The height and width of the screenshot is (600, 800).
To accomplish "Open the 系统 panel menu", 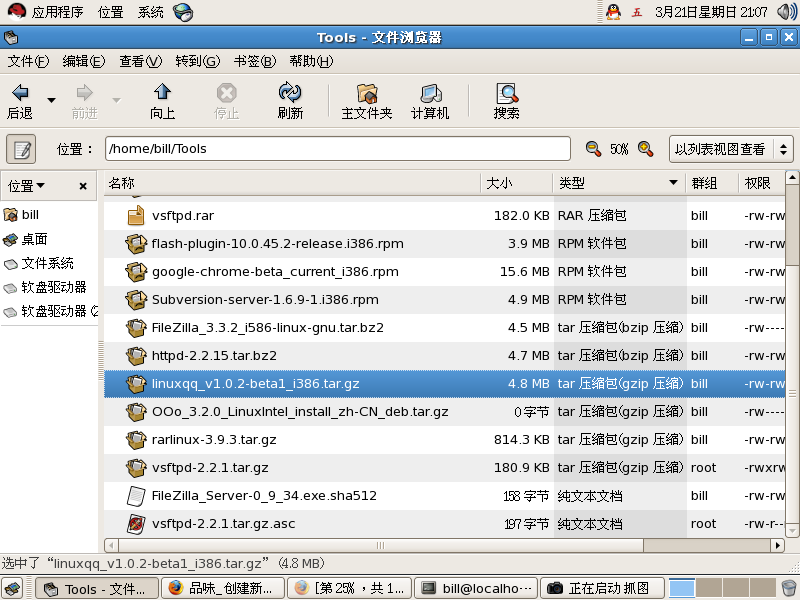I will click(151, 12).
